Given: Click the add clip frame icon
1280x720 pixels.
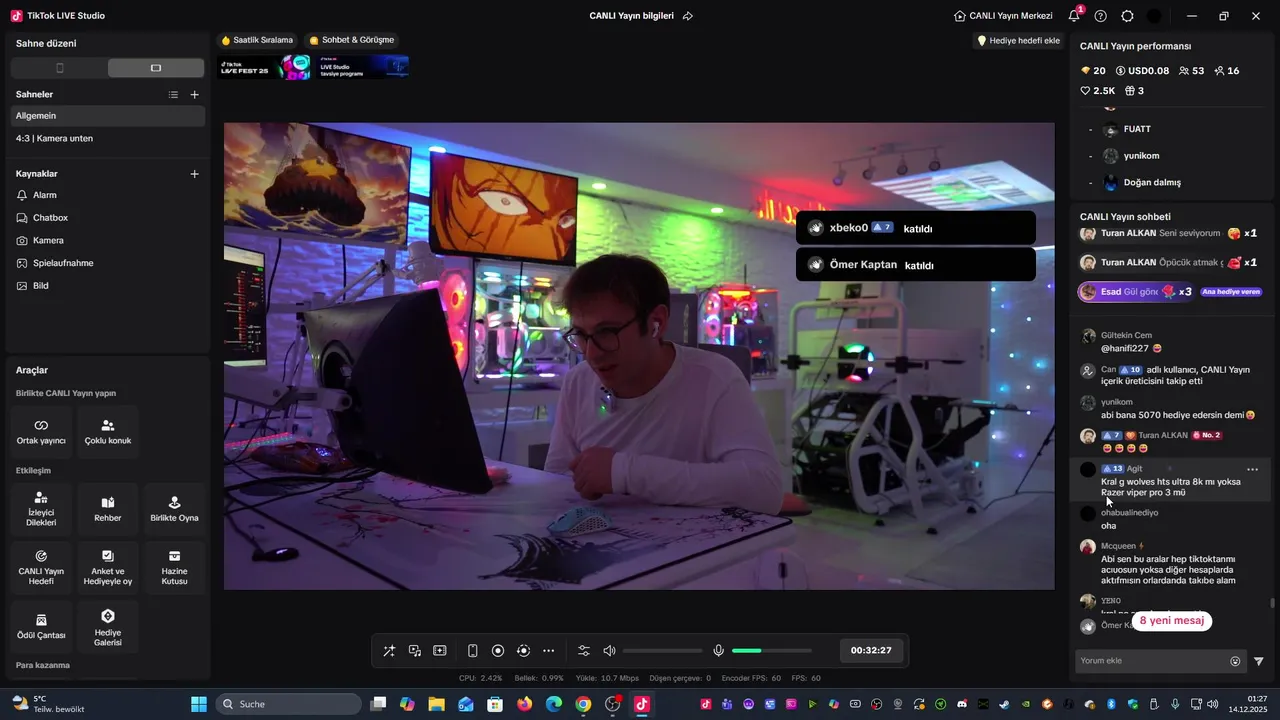Looking at the screenshot, I should click(x=440, y=651).
